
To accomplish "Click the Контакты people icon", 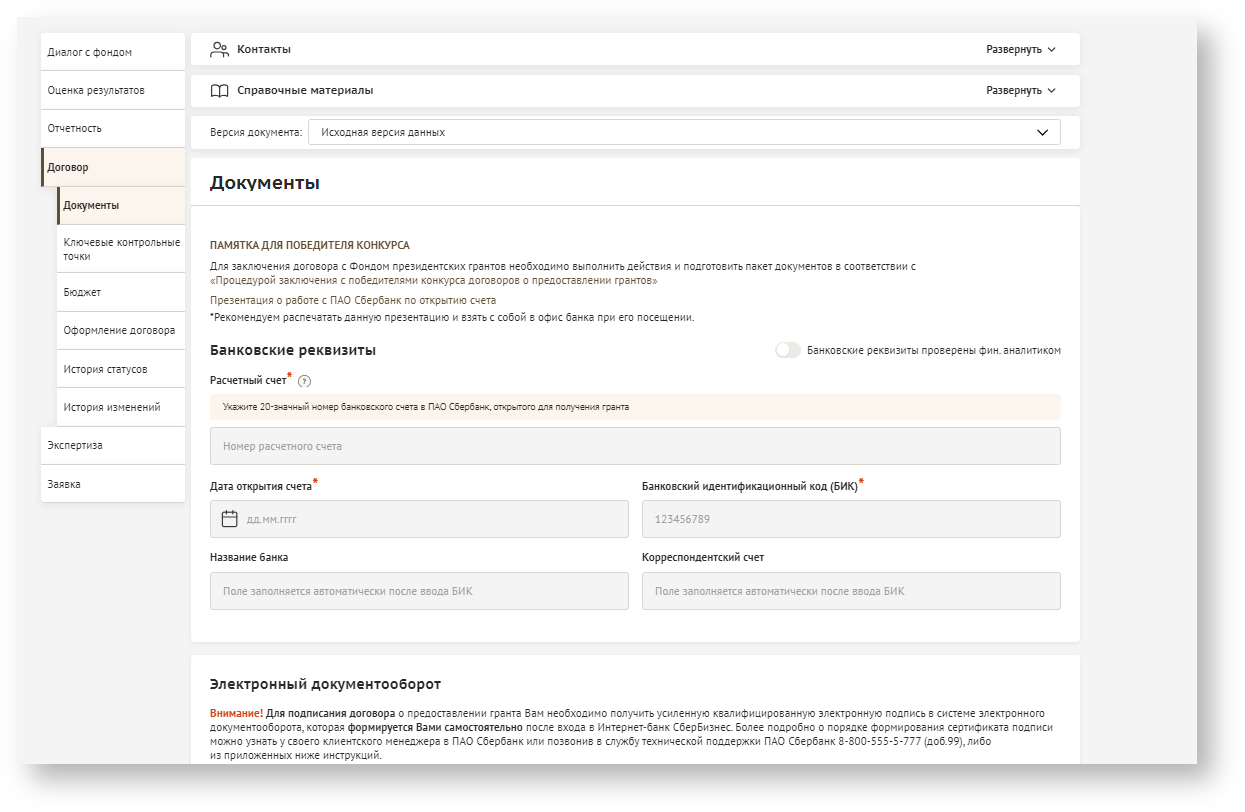I will click(x=219, y=50).
